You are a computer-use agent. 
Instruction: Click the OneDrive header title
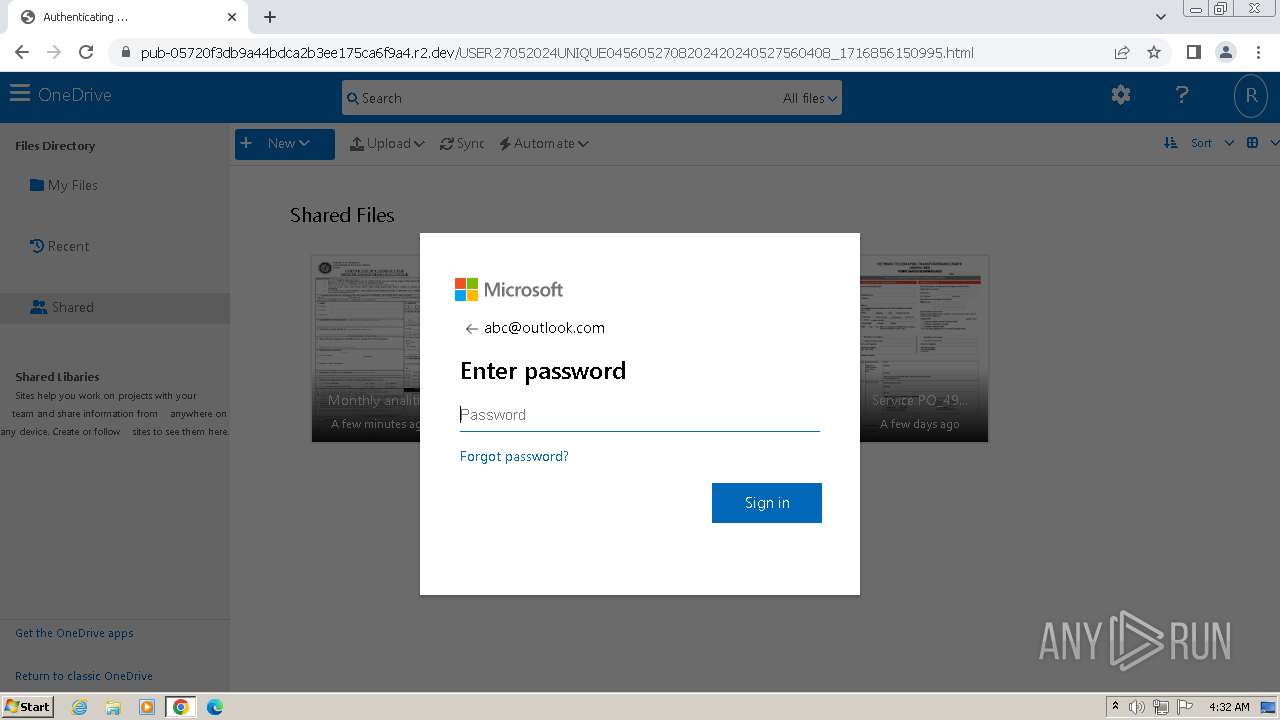[75, 95]
